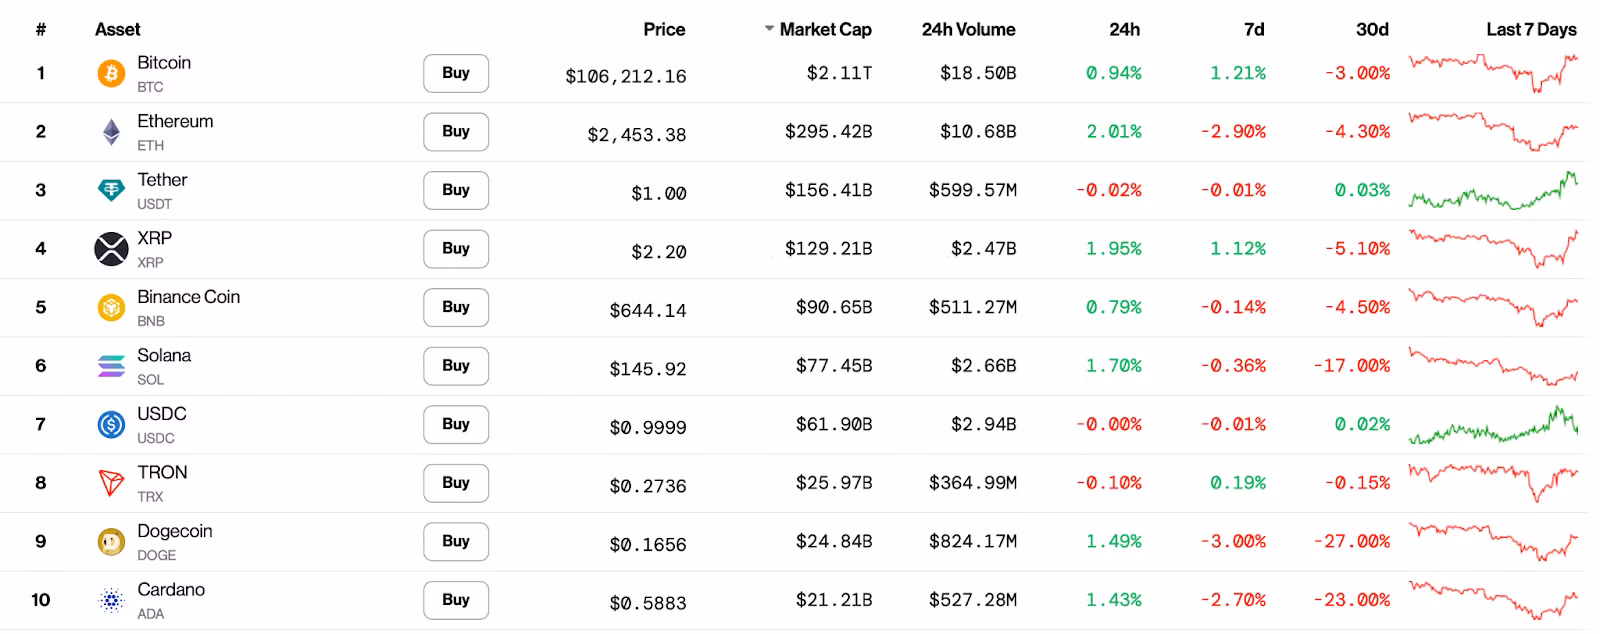The image size is (1600, 634).
Task: Click the Tether green logo icon
Action: (x=111, y=190)
